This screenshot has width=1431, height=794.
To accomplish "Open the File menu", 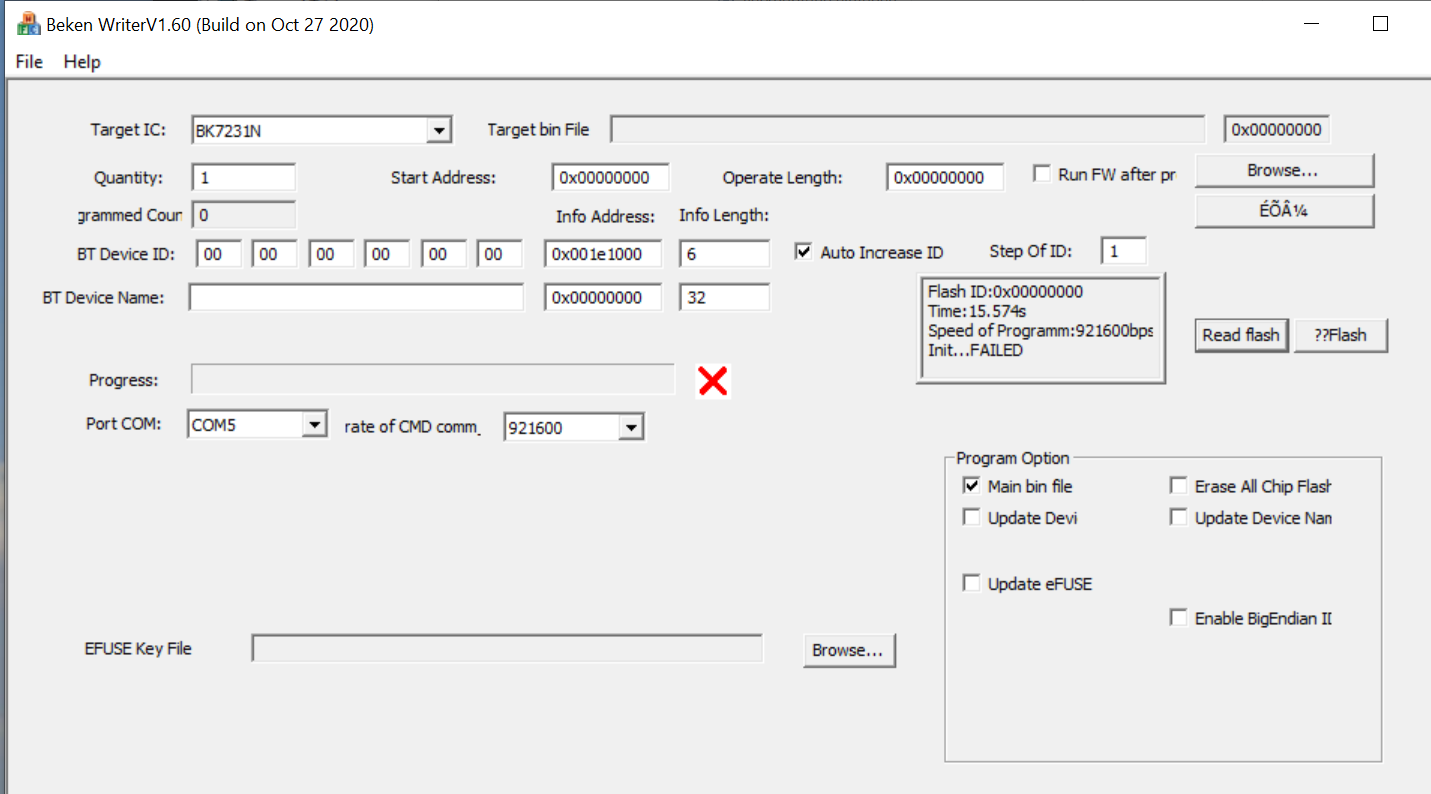I will 28,61.
